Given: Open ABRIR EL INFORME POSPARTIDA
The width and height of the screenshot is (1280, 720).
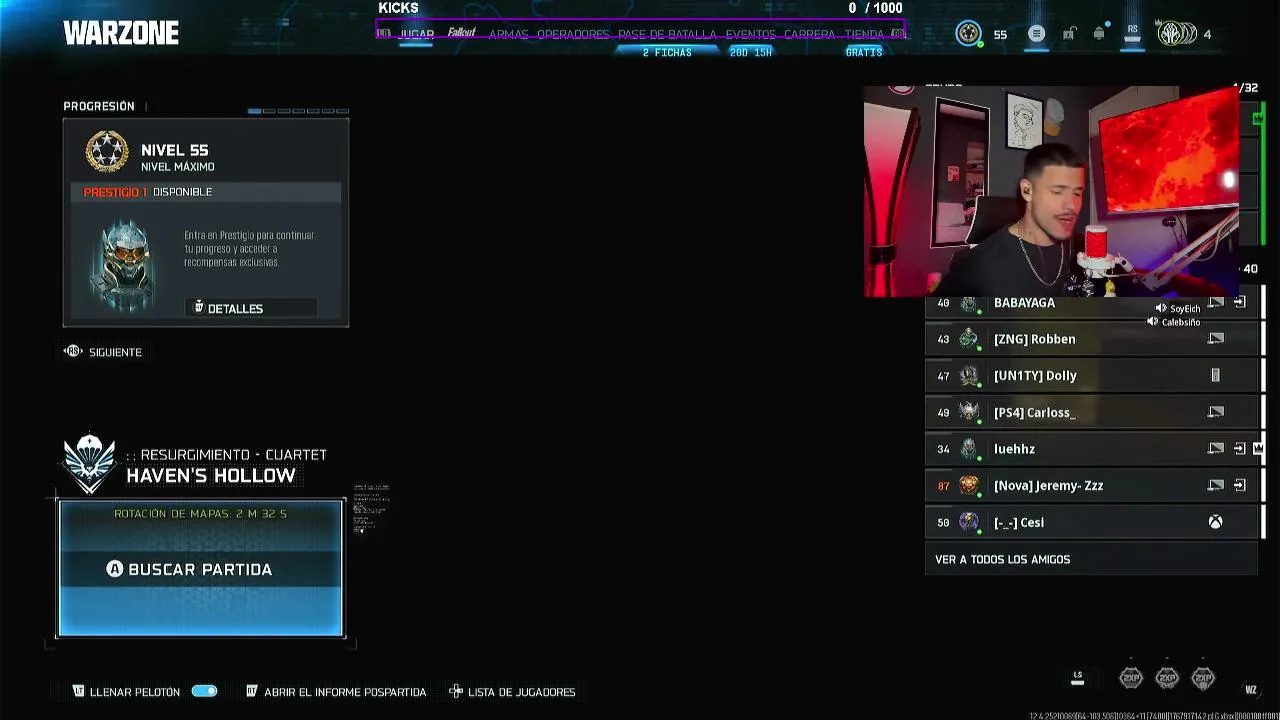Looking at the screenshot, I should pos(336,692).
